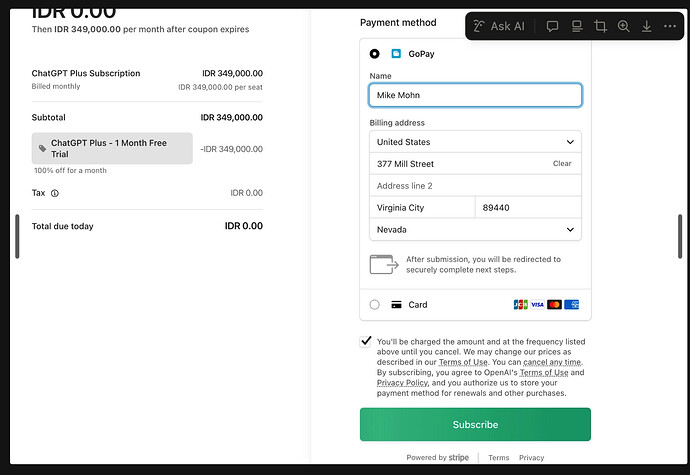Click the highlight marker tool icon
The image size is (690, 475).
click(x=576, y=26)
